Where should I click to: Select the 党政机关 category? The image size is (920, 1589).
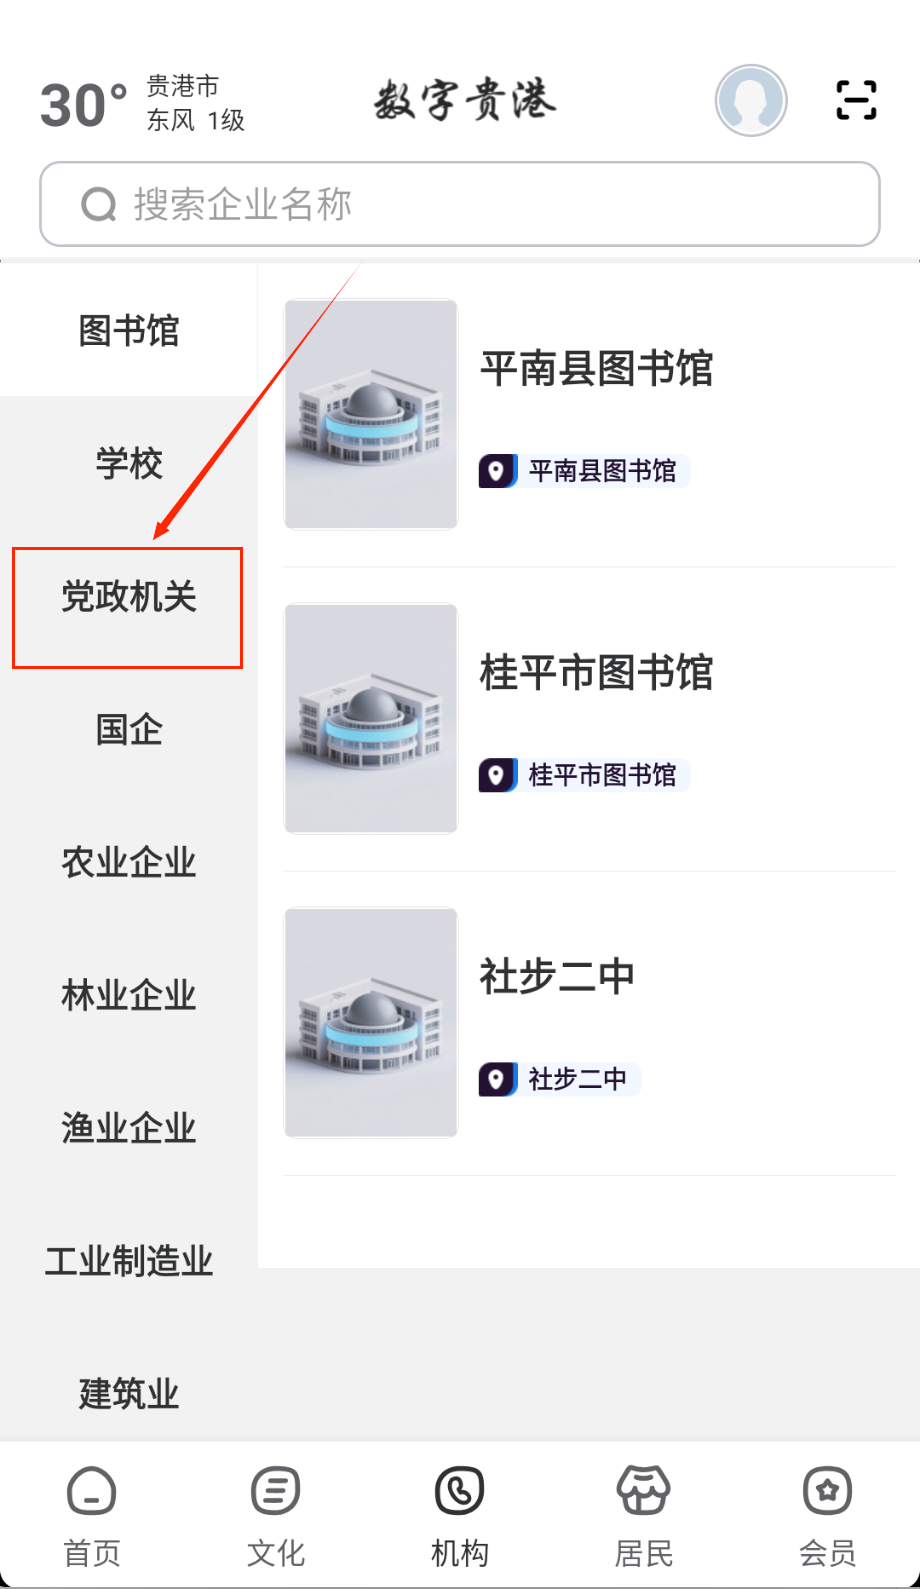(x=129, y=597)
